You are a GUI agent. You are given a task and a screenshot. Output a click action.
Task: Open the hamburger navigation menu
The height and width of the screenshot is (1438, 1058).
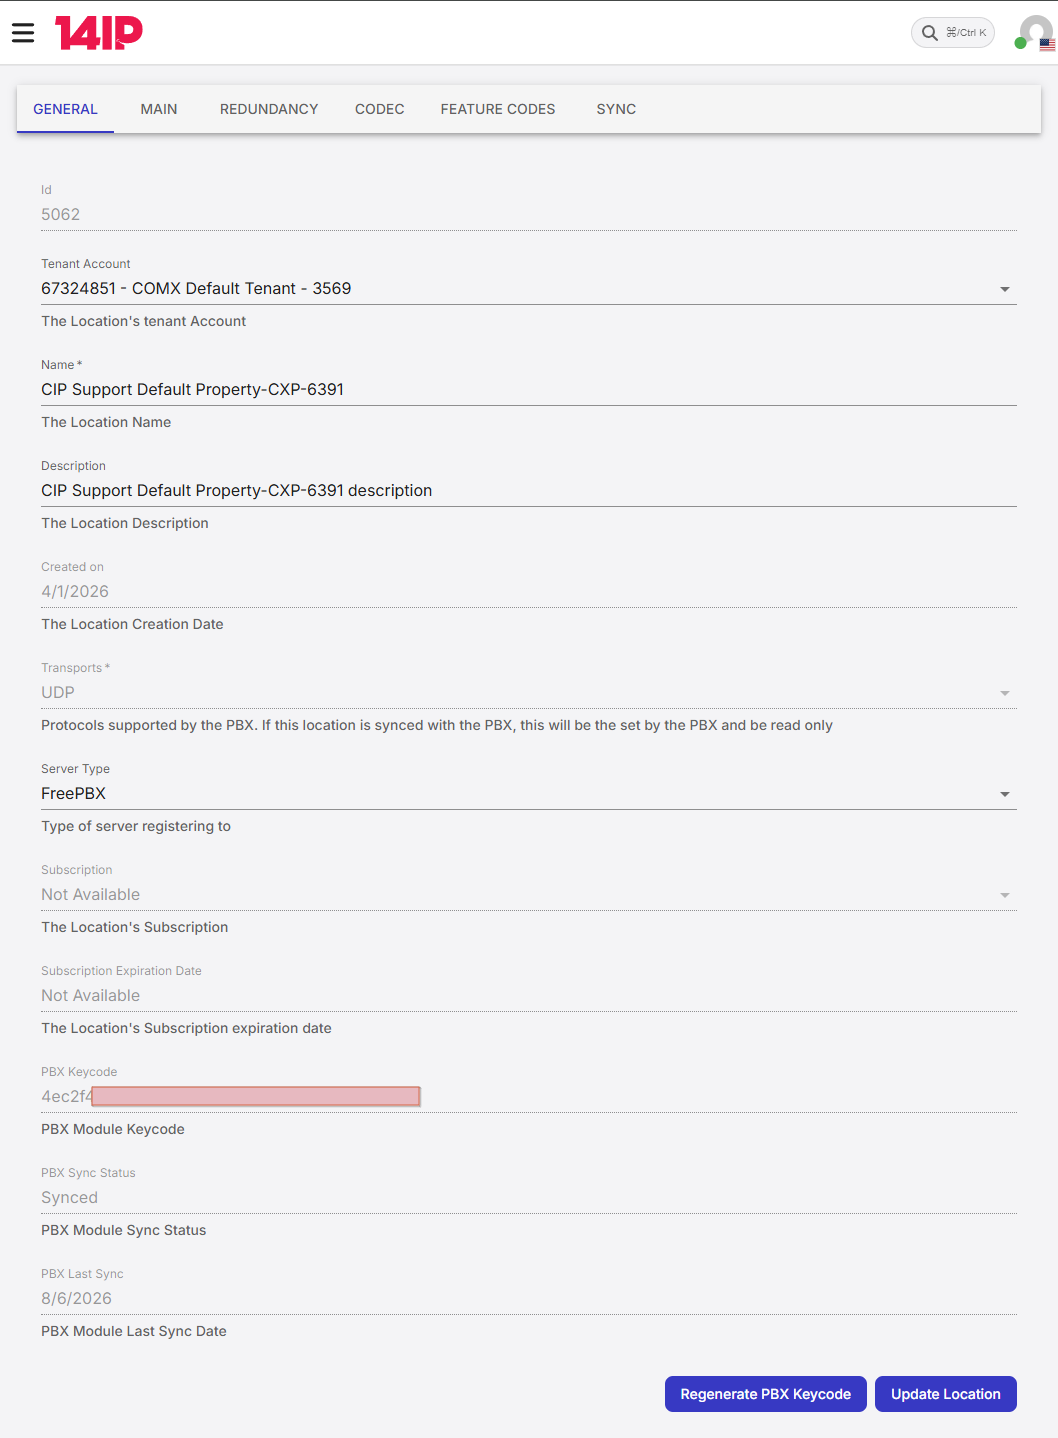tap(23, 33)
